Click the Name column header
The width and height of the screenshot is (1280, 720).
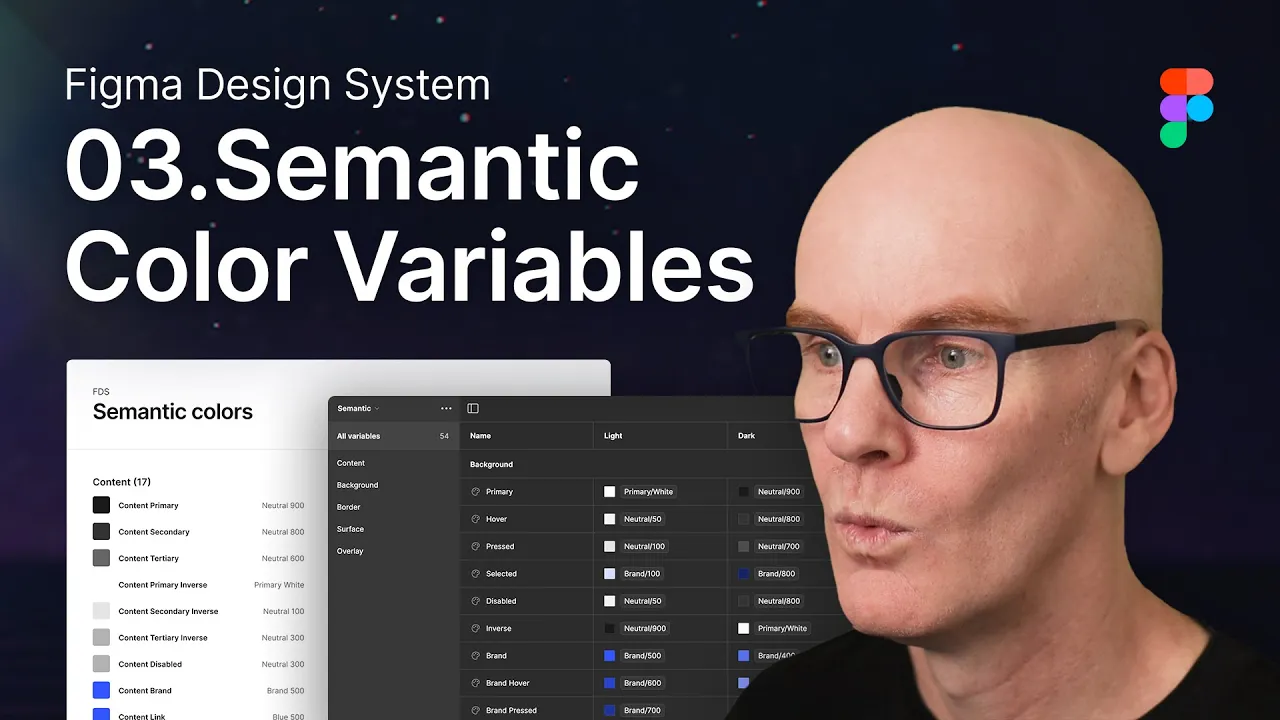pos(481,436)
